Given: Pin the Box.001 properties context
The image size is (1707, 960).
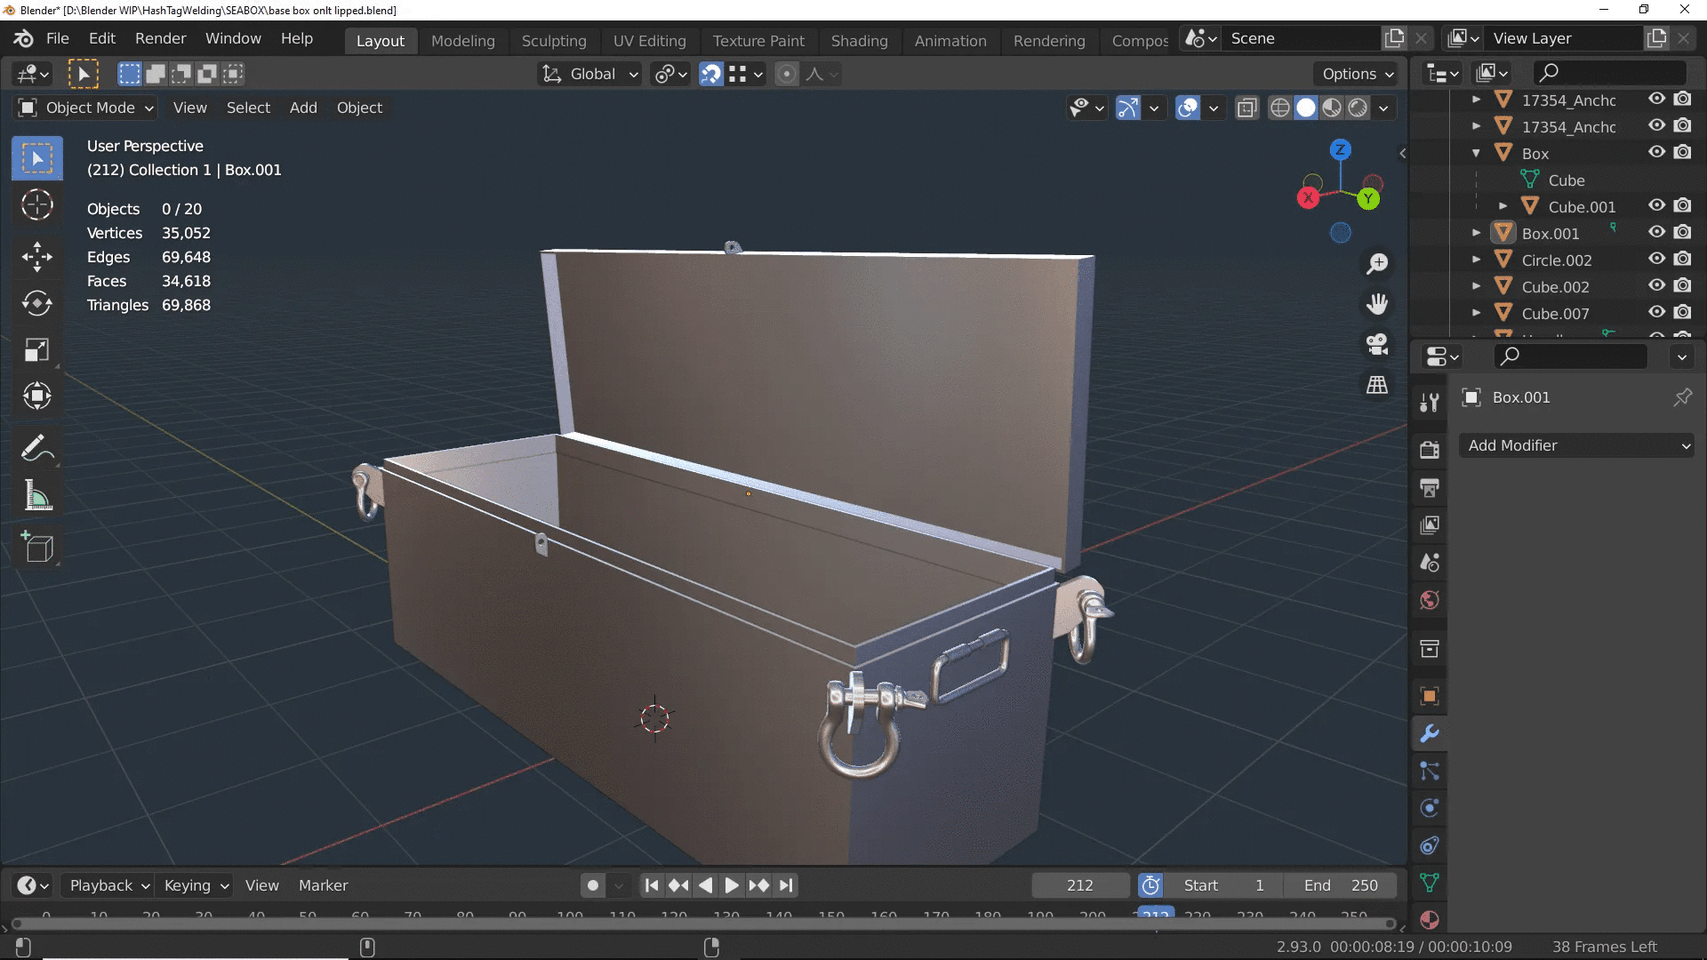Looking at the screenshot, I should click(1682, 397).
